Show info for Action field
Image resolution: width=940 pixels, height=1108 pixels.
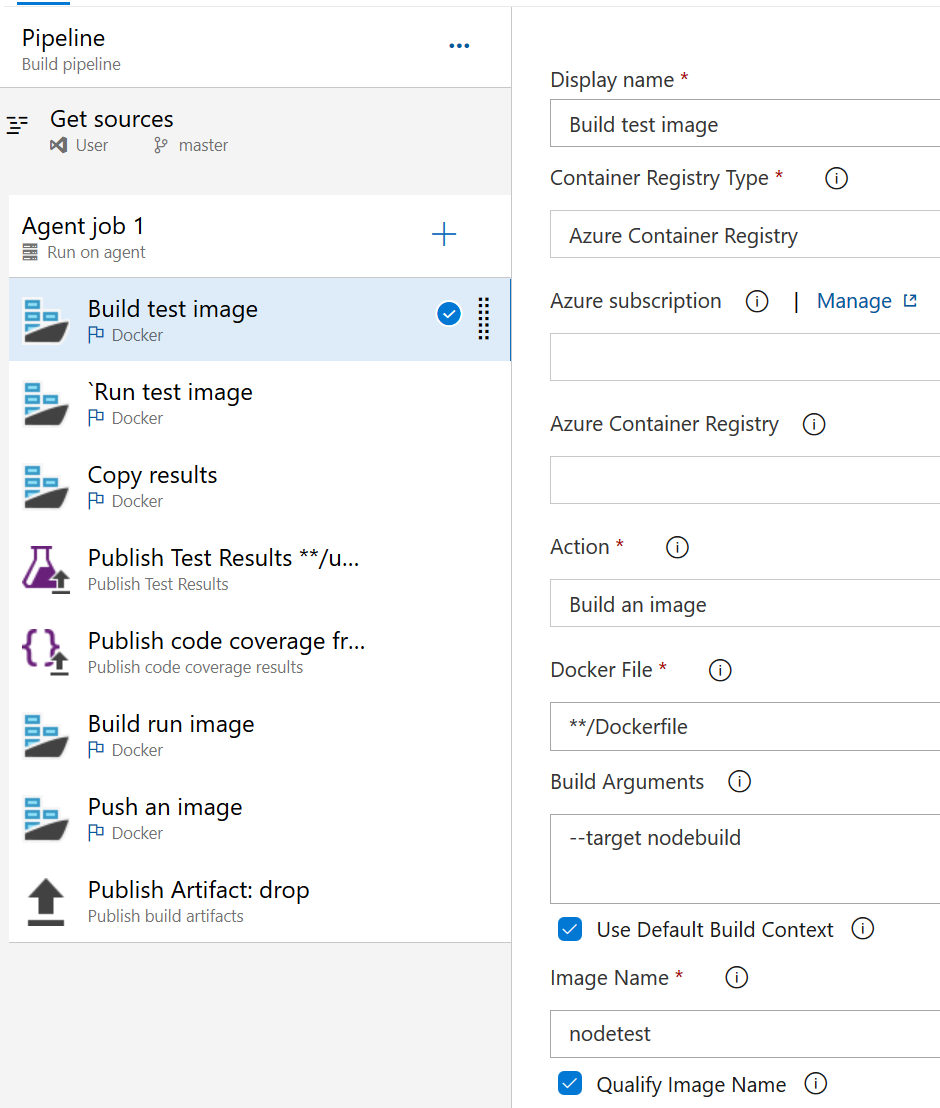tap(677, 548)
